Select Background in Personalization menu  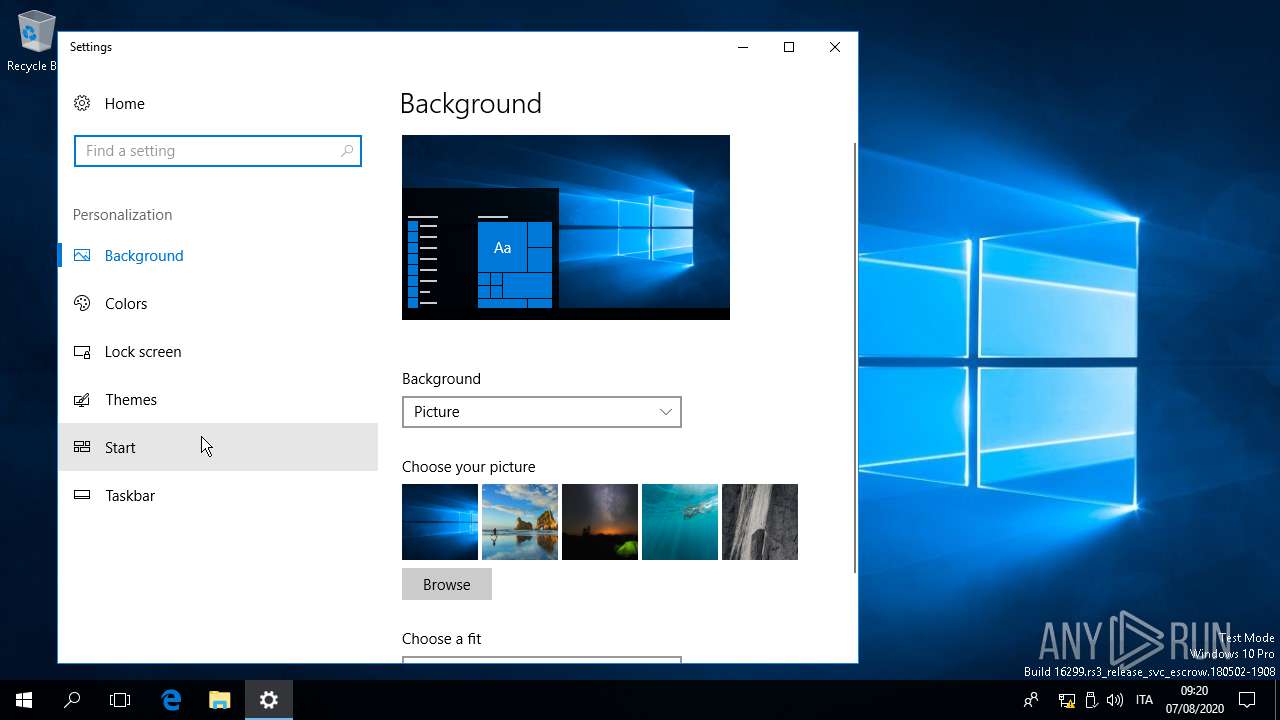(218, 255)
